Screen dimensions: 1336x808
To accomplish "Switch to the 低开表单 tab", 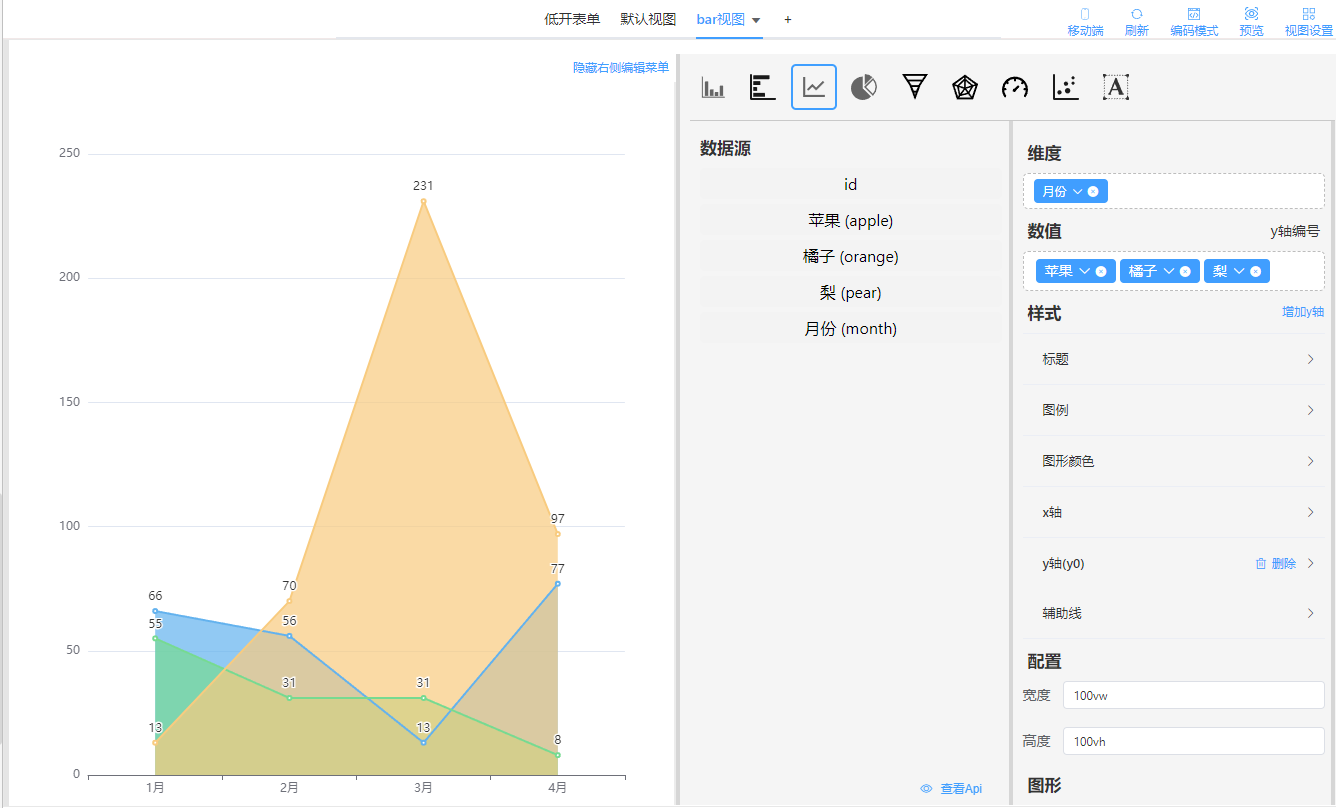I will coord(572,19).
